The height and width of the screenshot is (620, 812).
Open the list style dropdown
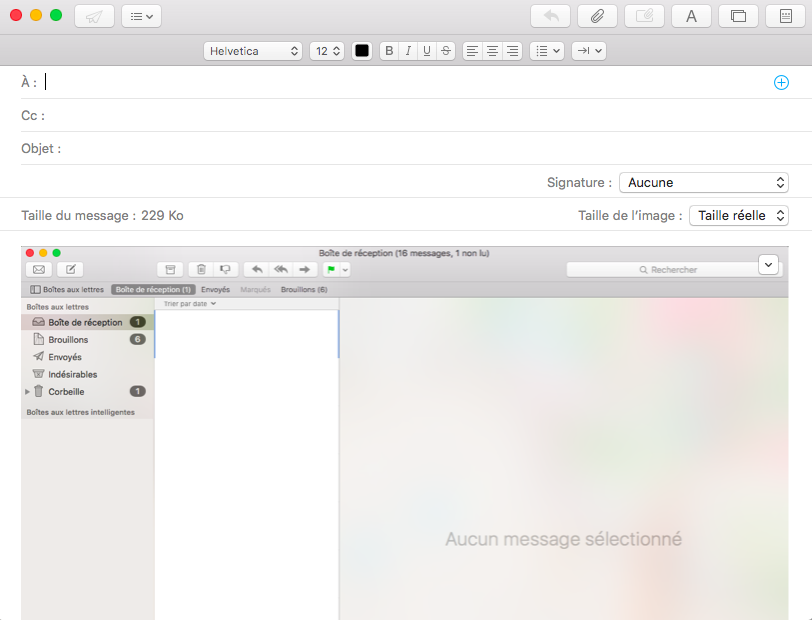coord(546,51)
